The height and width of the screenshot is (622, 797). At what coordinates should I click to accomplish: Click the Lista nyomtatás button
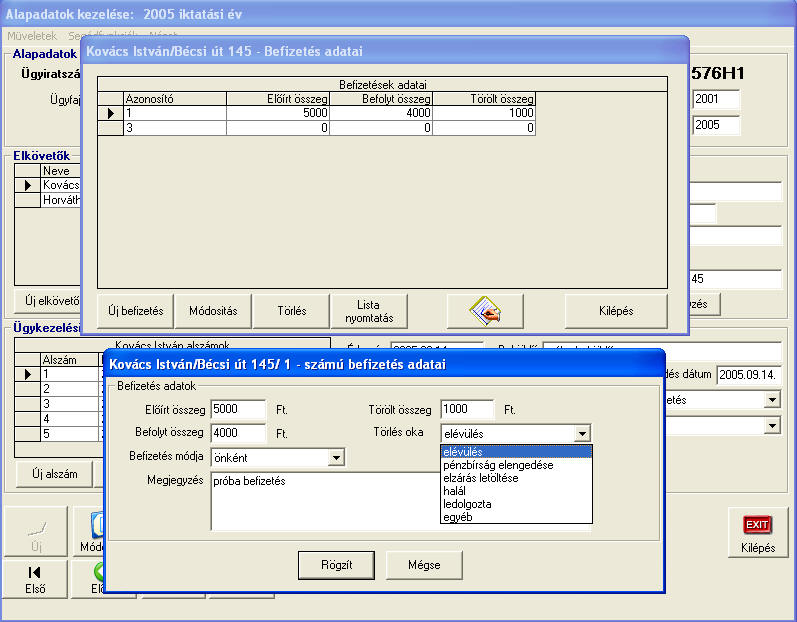pyautogui.click(x=369, y=311)
